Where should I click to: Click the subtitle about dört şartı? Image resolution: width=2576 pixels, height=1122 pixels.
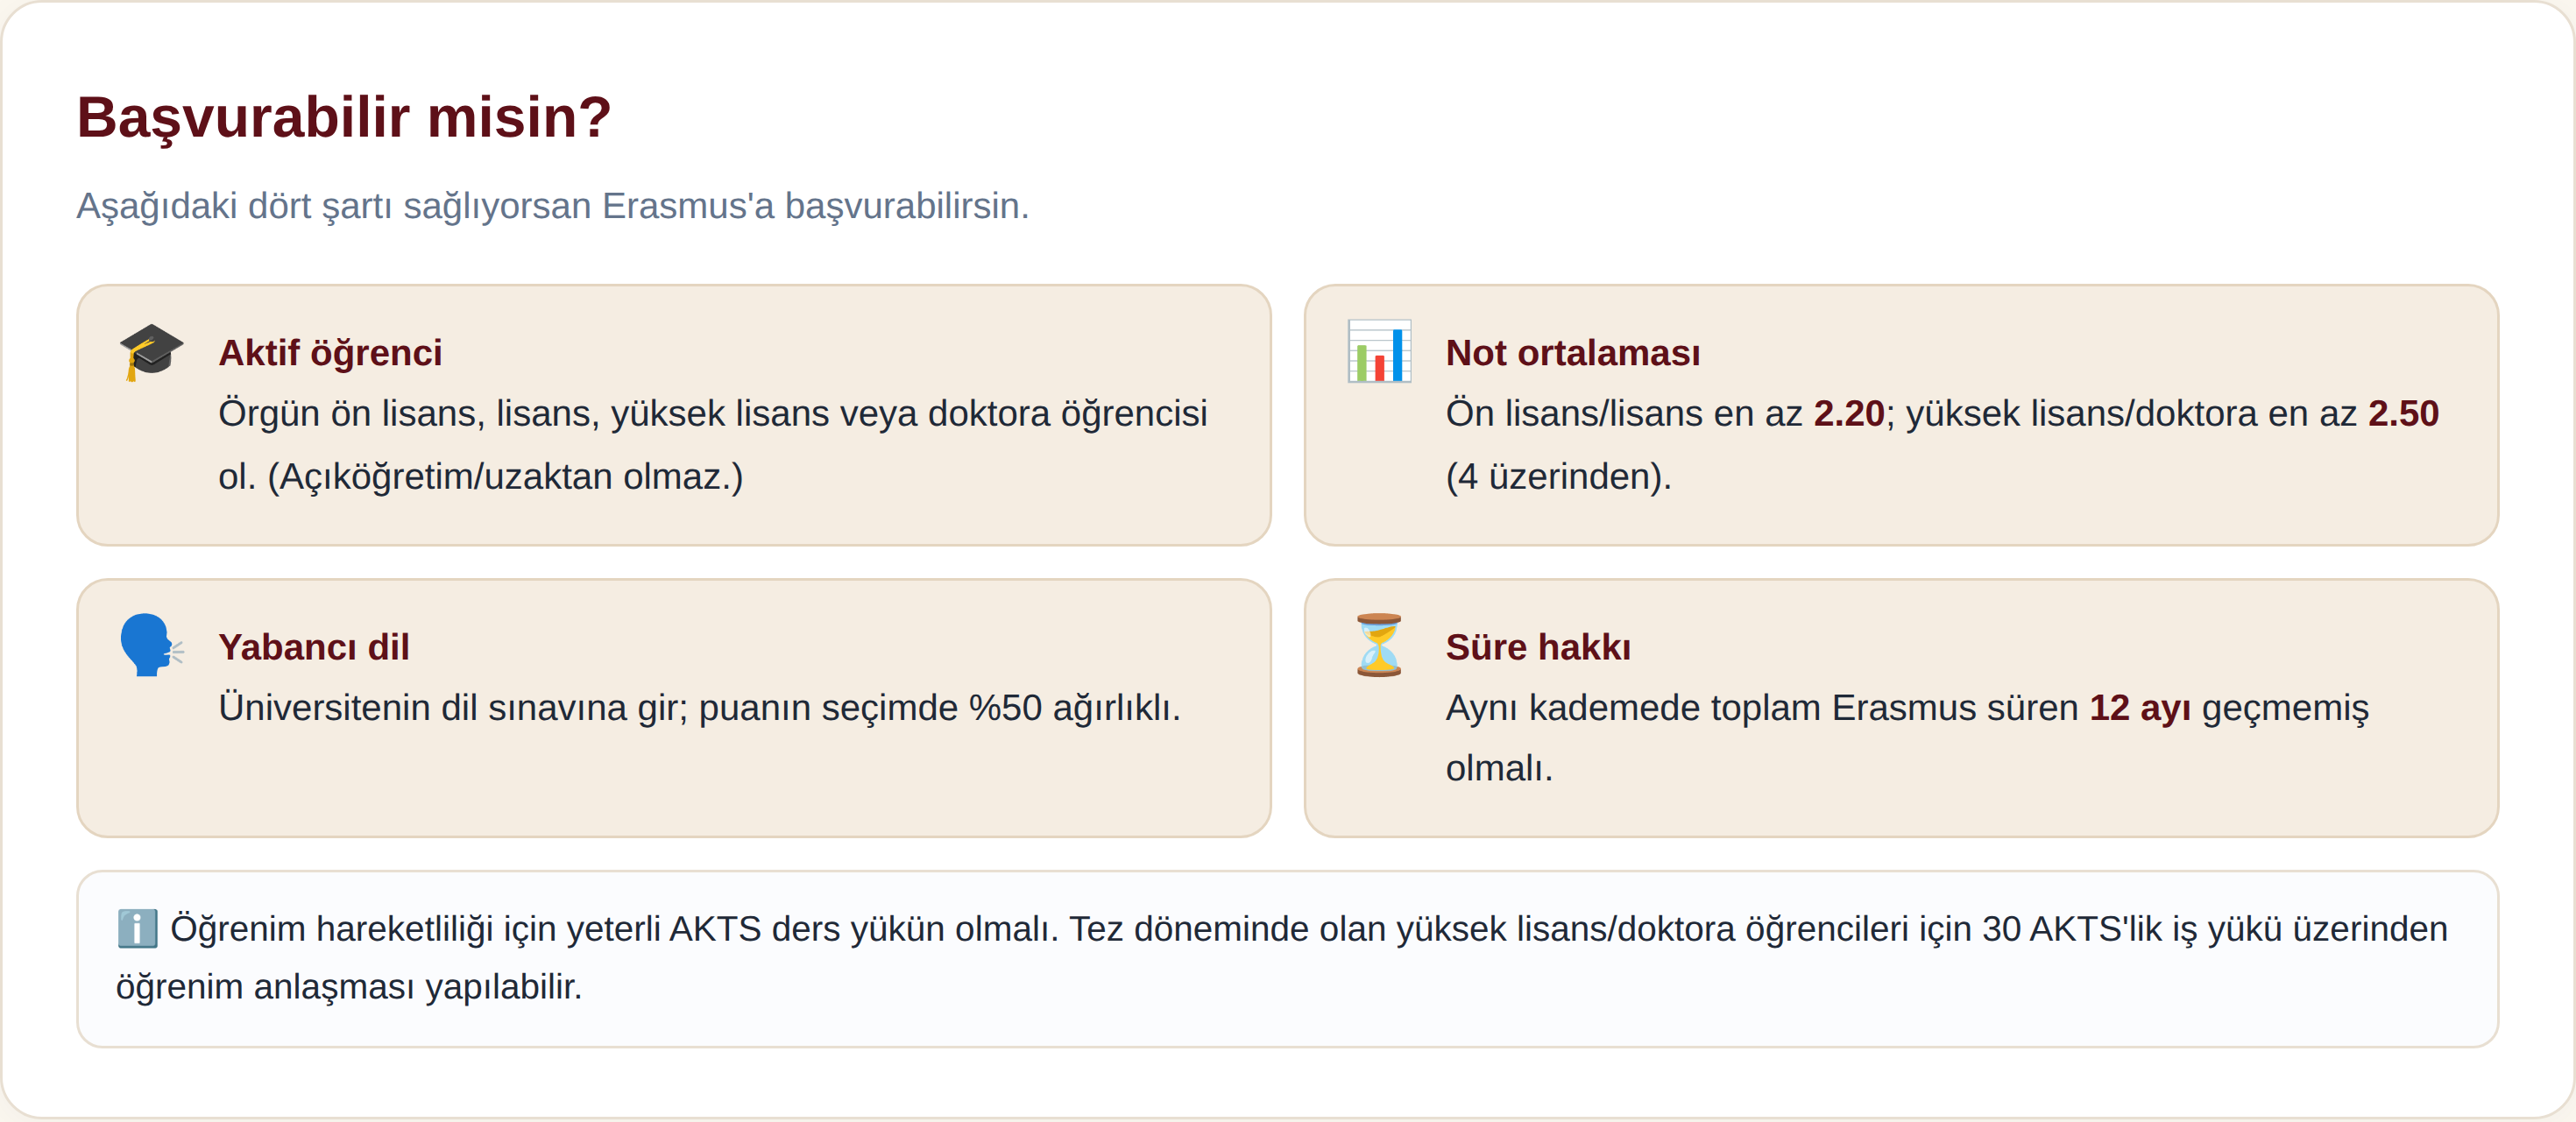pos(553,205)
